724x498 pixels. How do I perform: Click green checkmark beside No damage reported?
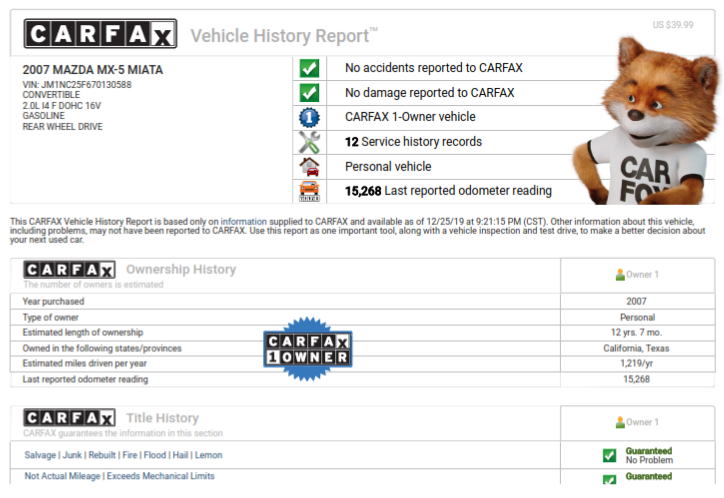click(309, 93)
